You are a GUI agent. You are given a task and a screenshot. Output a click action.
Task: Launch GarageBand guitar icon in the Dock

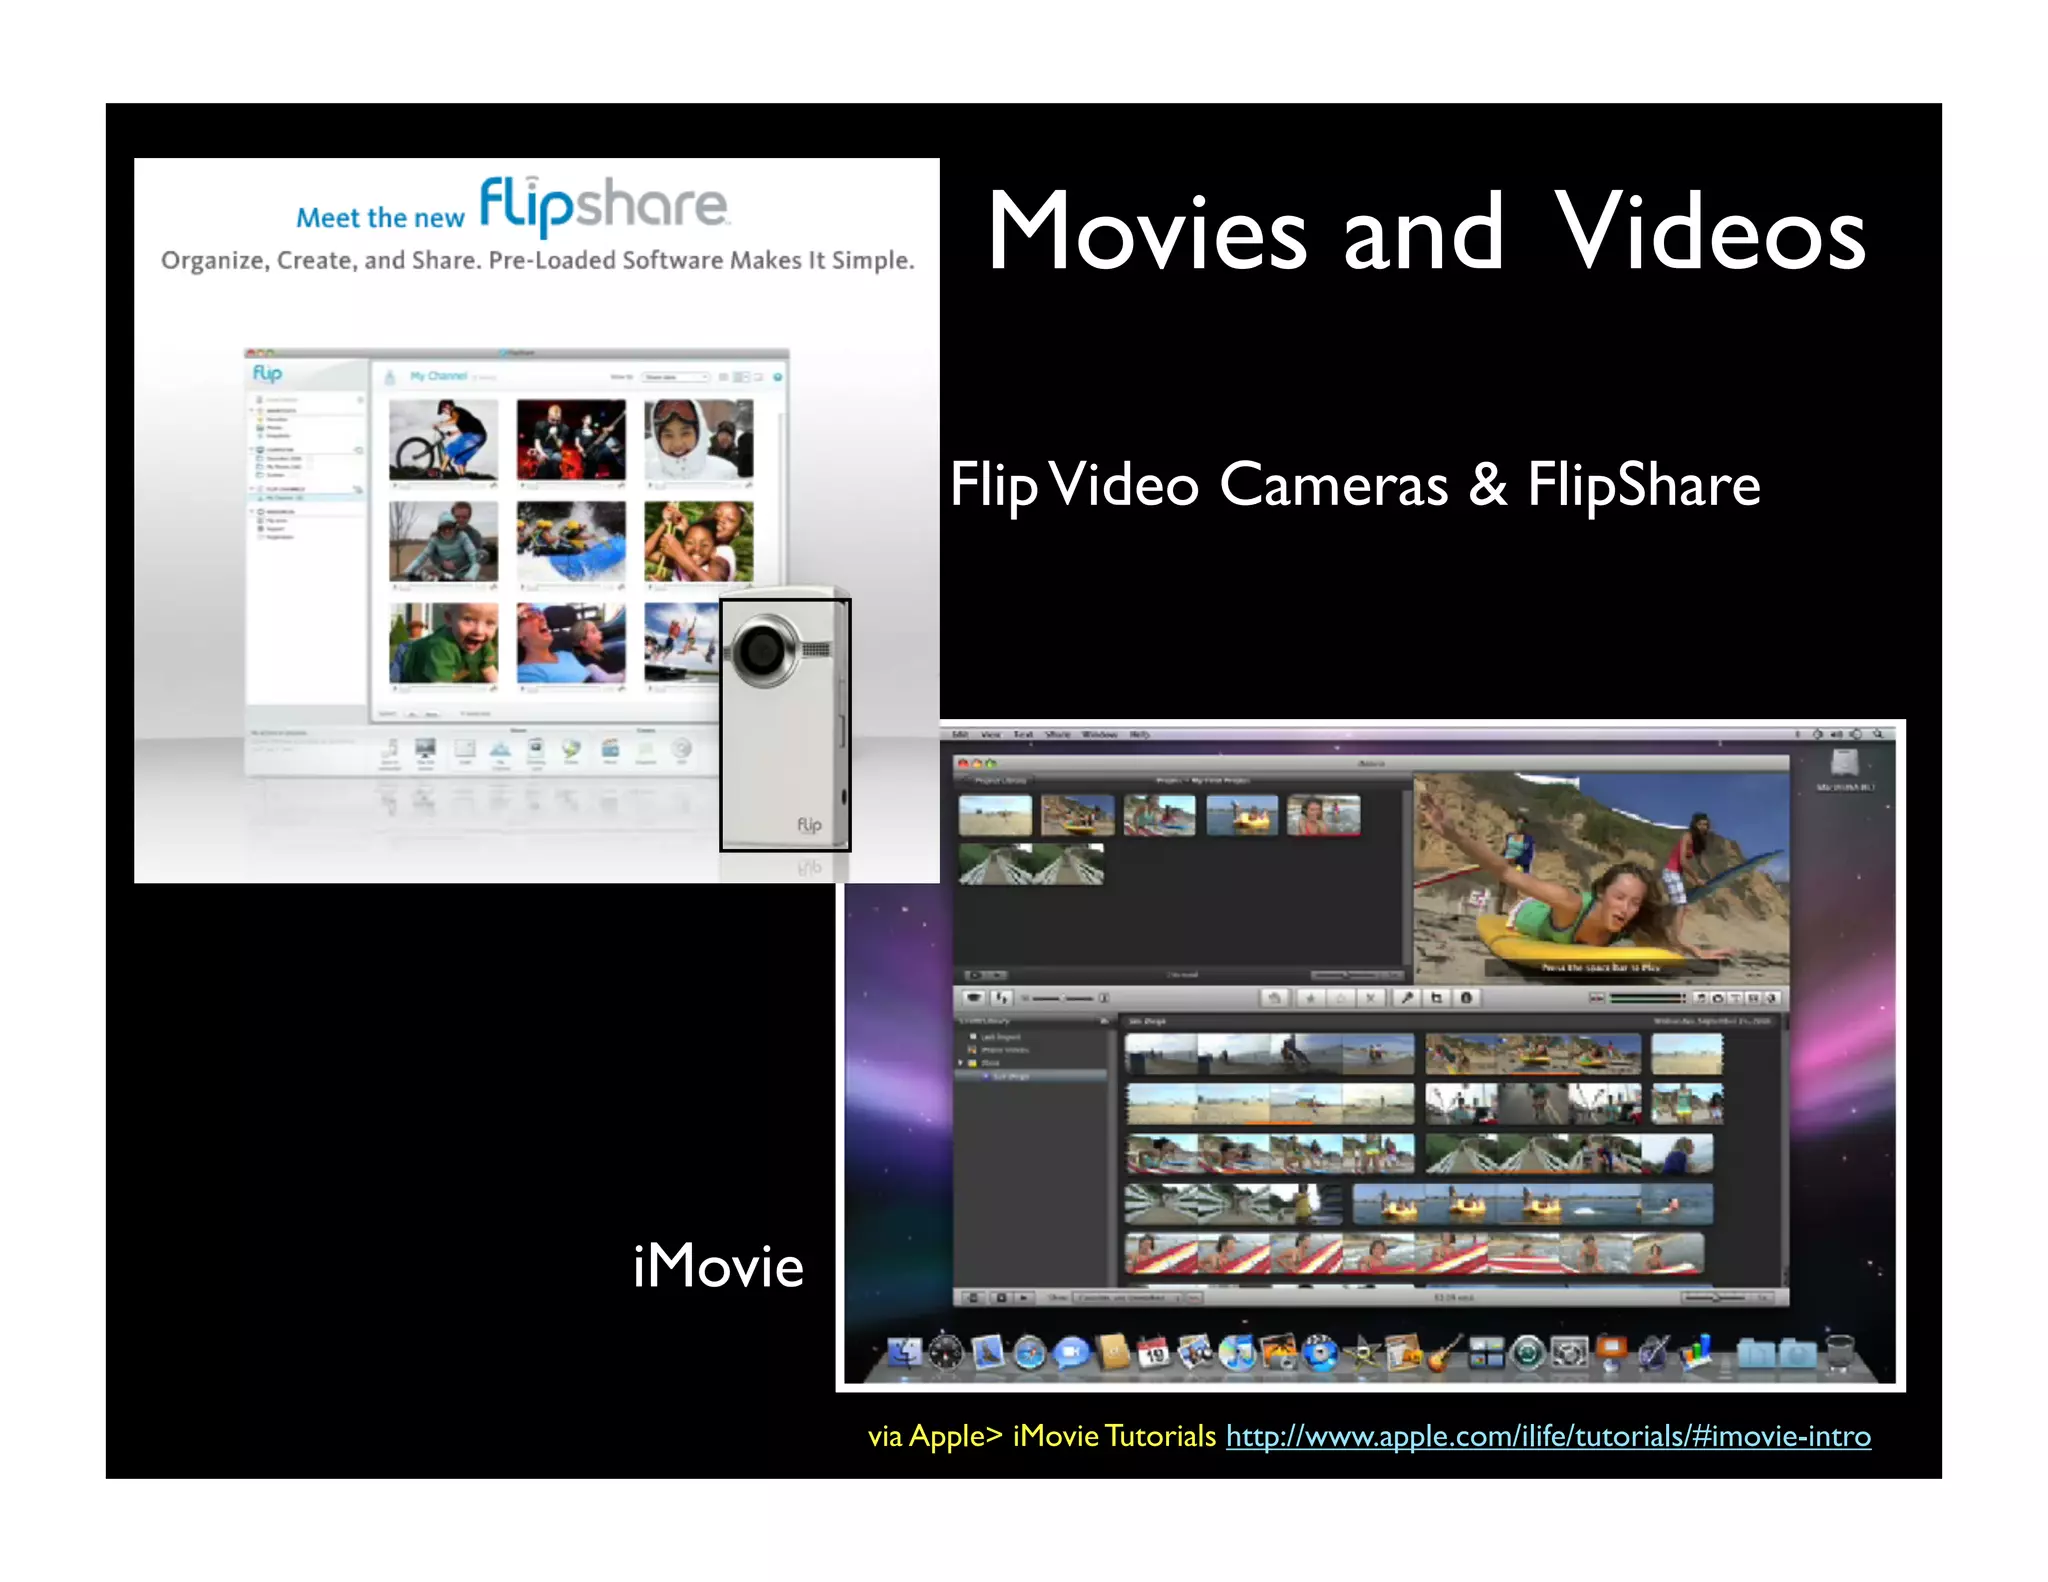pyautogui.click(x=1444, y=1353)
